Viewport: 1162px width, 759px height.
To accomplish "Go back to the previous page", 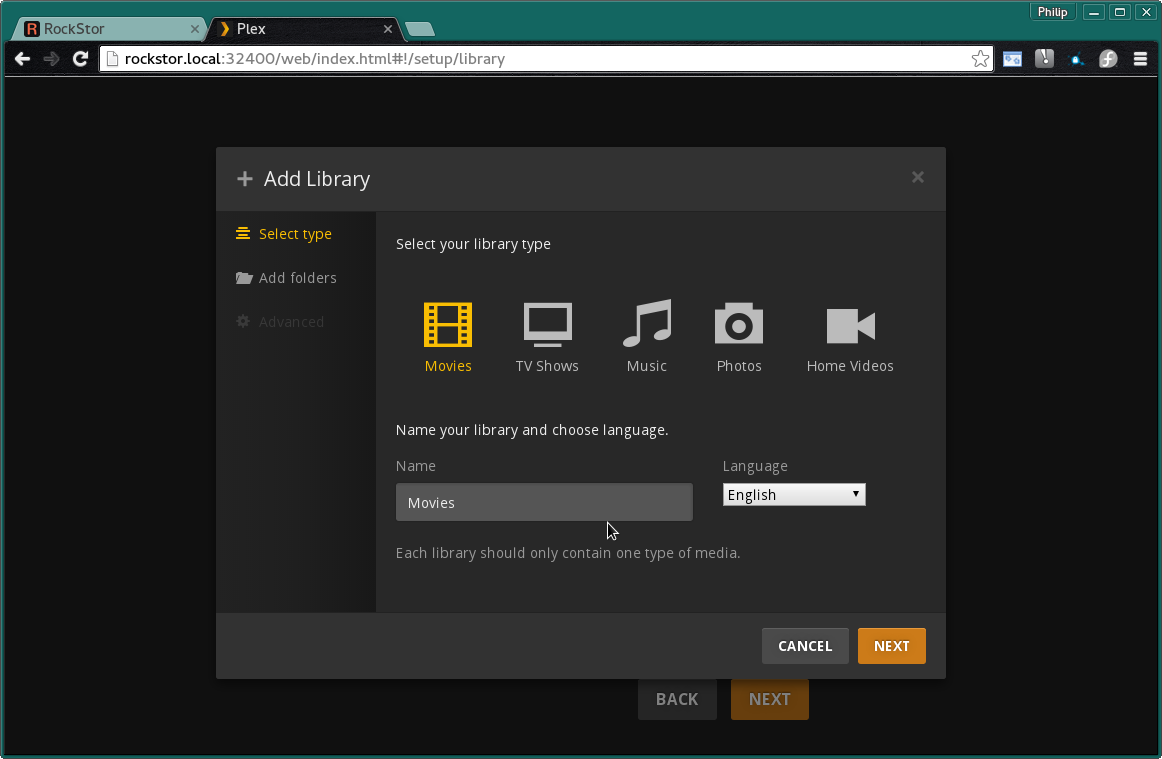I will click(x=22, y=59).
